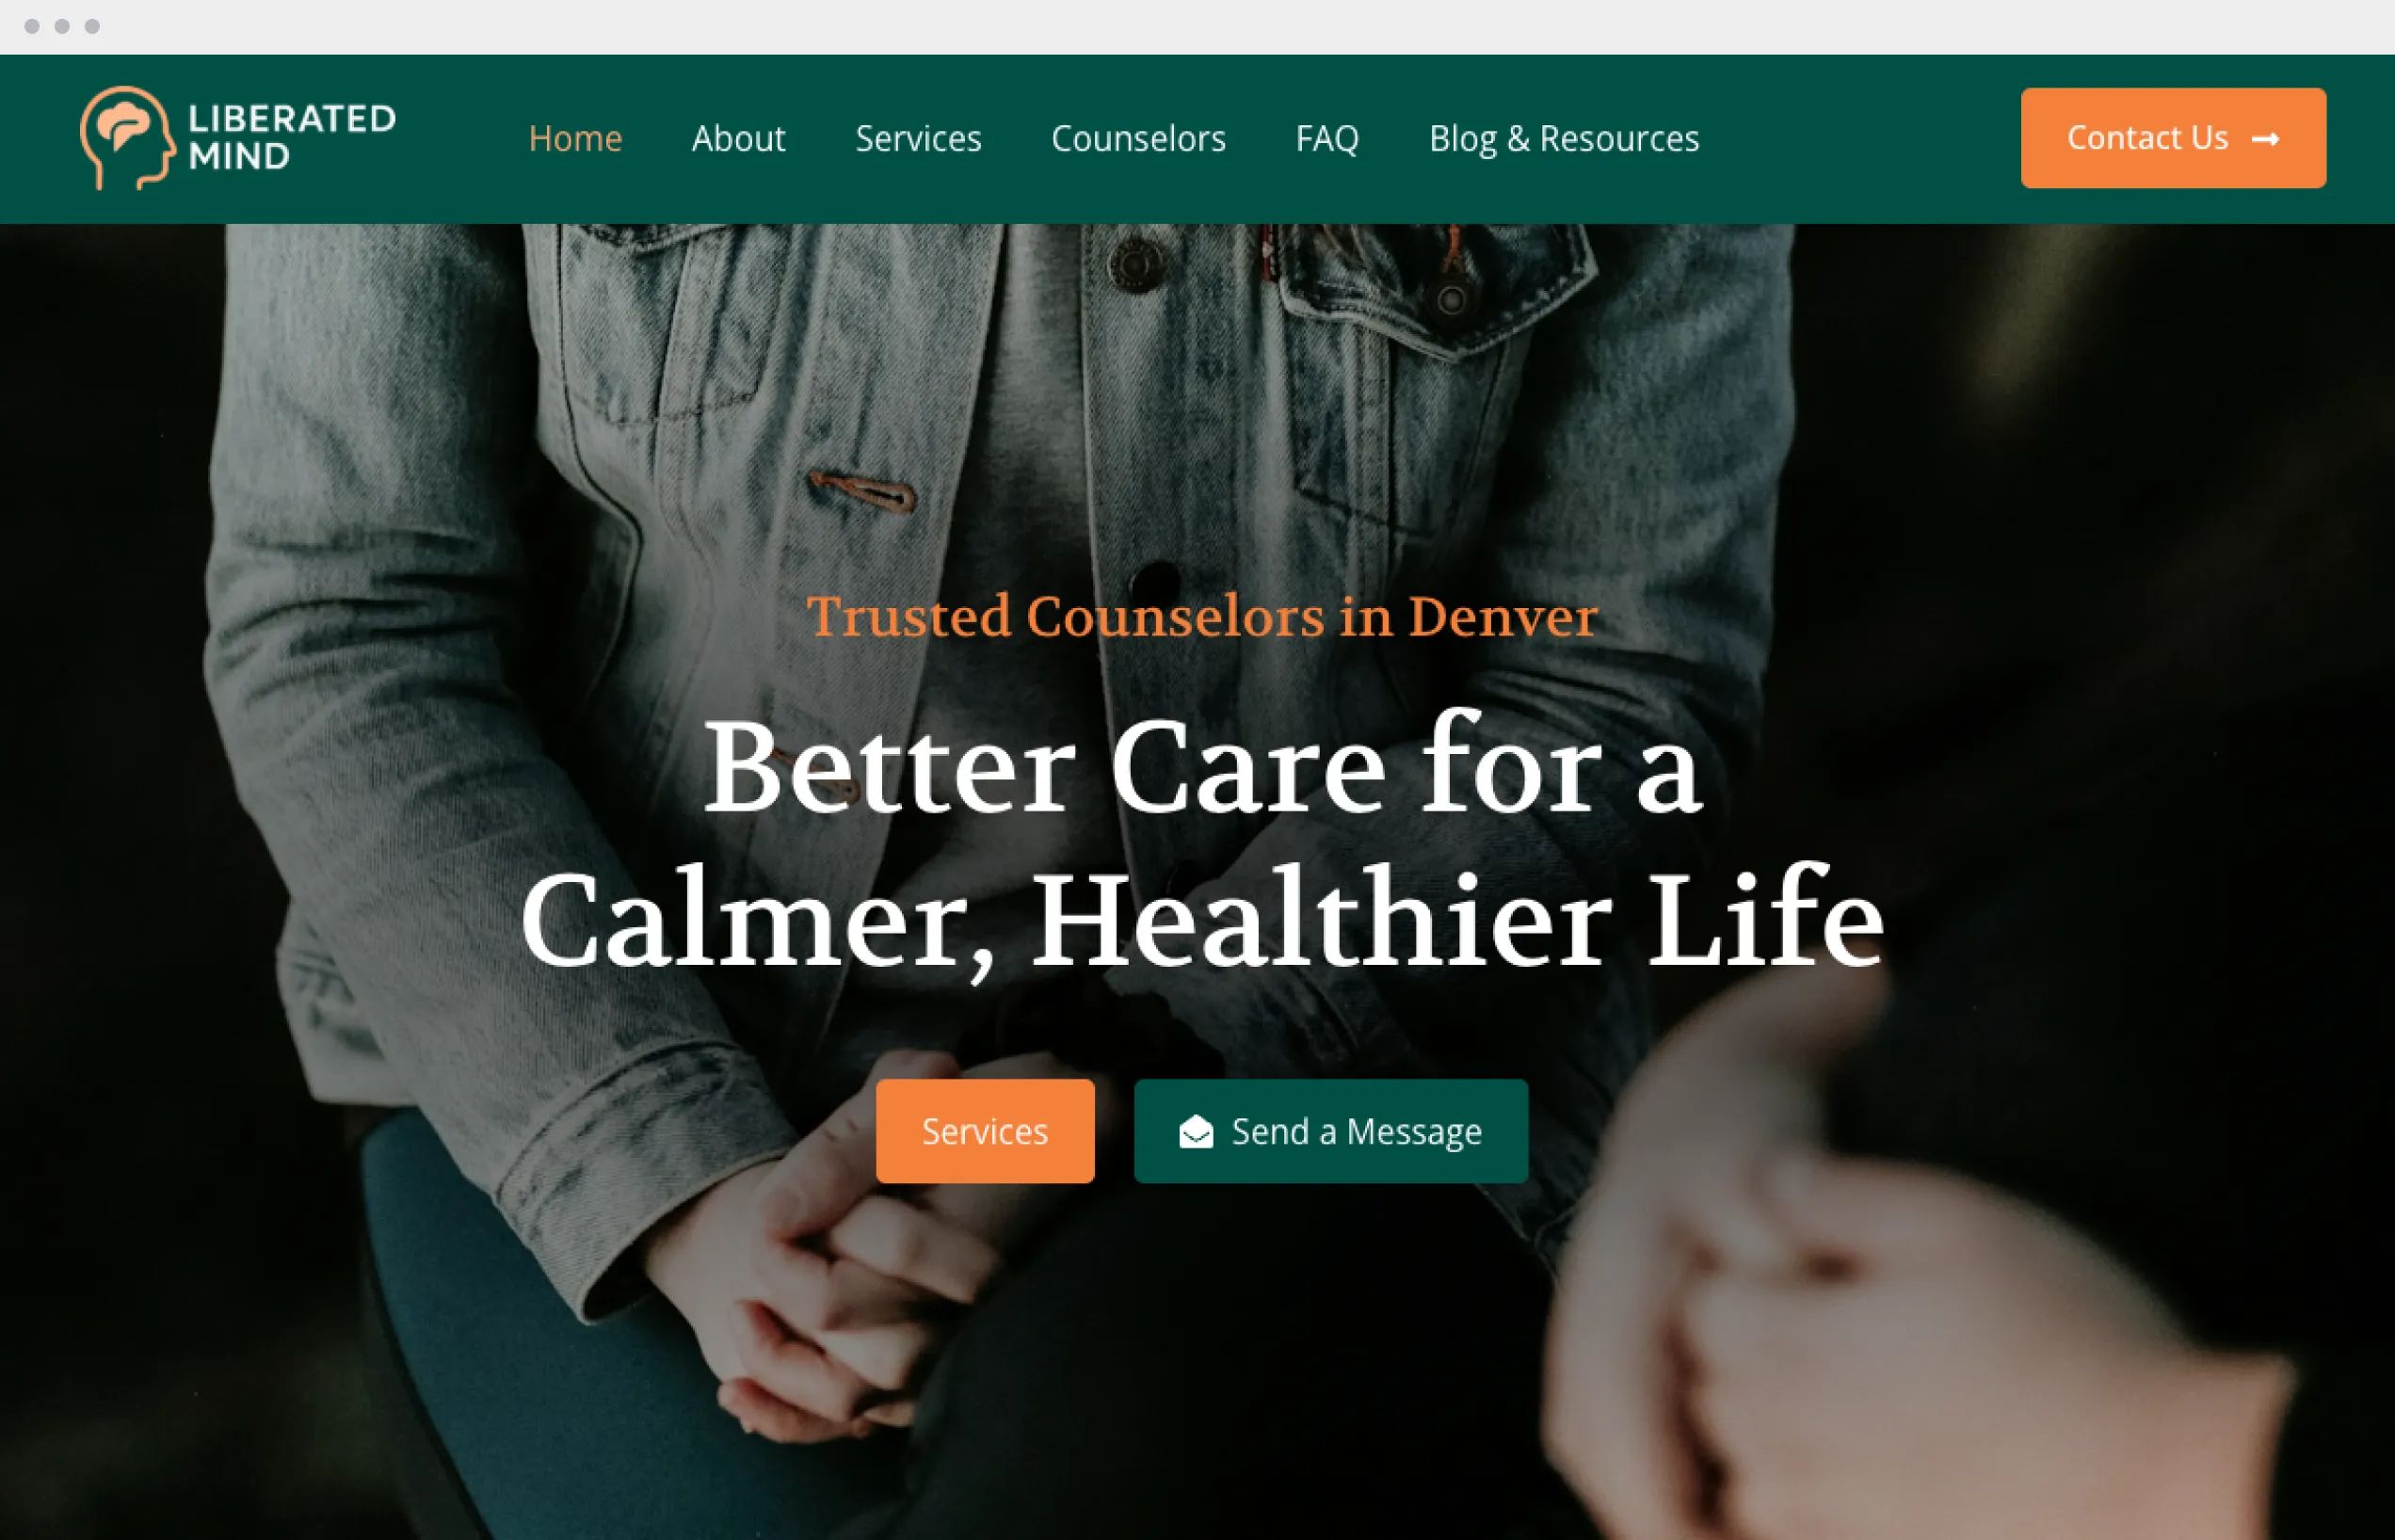Screen dimensions: 2395x1540
Task: Open Services in the navigation bar
Action: pyautogui.click(x=918, y=138)
